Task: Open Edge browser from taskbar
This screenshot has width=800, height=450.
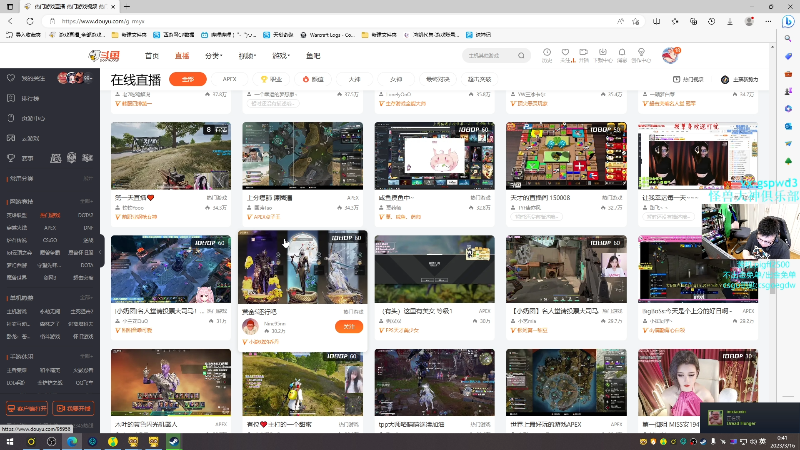Action: coord(72,442)
